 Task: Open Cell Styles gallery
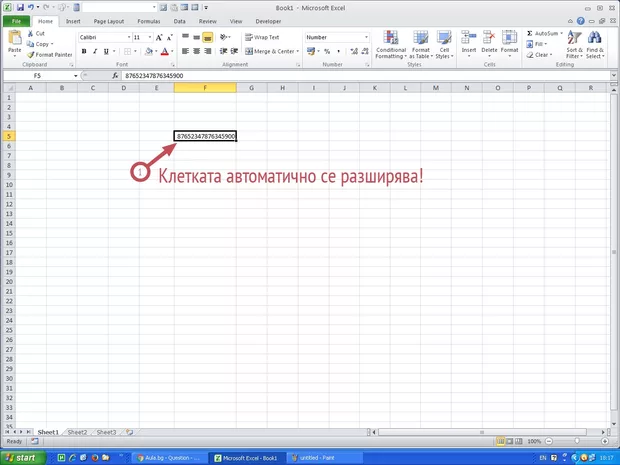point(444,45)
